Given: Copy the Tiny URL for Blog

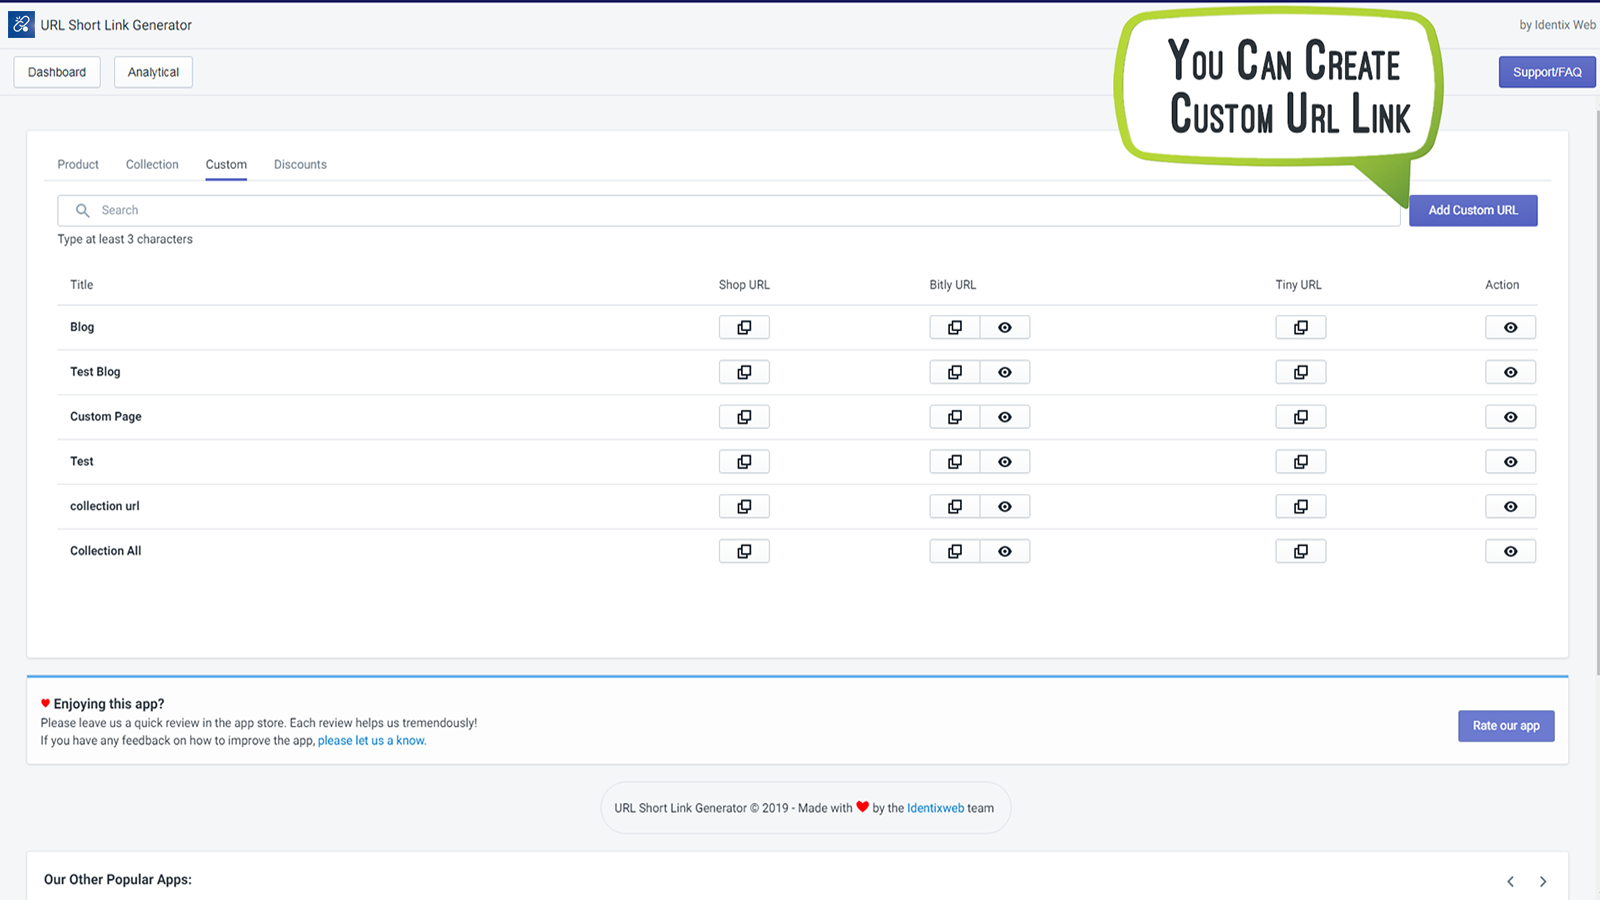Looking at the screenshot, I should (x=1300, y=327).
